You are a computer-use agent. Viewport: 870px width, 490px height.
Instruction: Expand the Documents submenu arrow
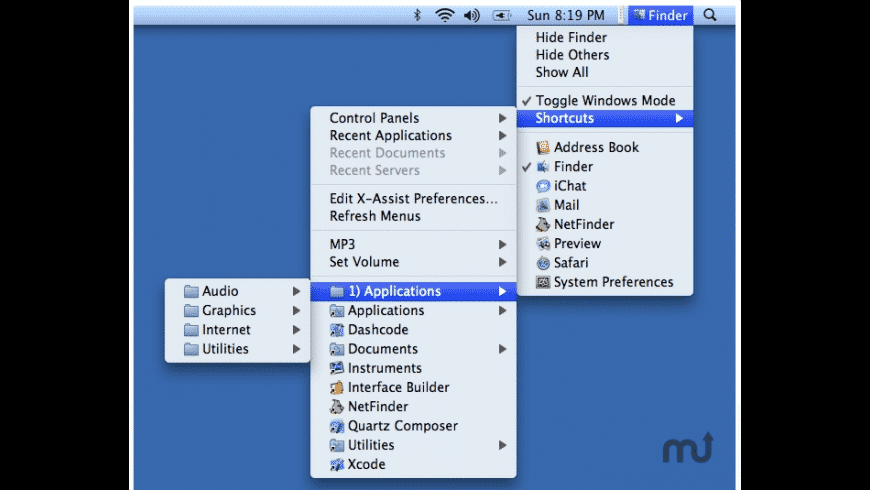click(502, 349)
